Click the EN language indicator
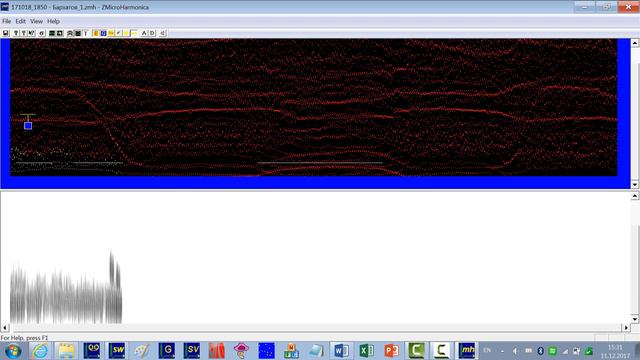The width and height of the screenshot is (640, 360). pos(487,351)
